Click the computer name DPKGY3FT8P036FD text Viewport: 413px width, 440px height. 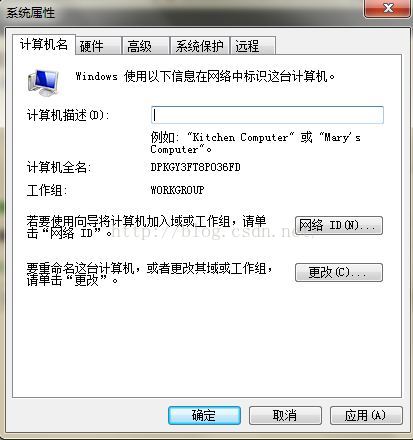[196, 167]
